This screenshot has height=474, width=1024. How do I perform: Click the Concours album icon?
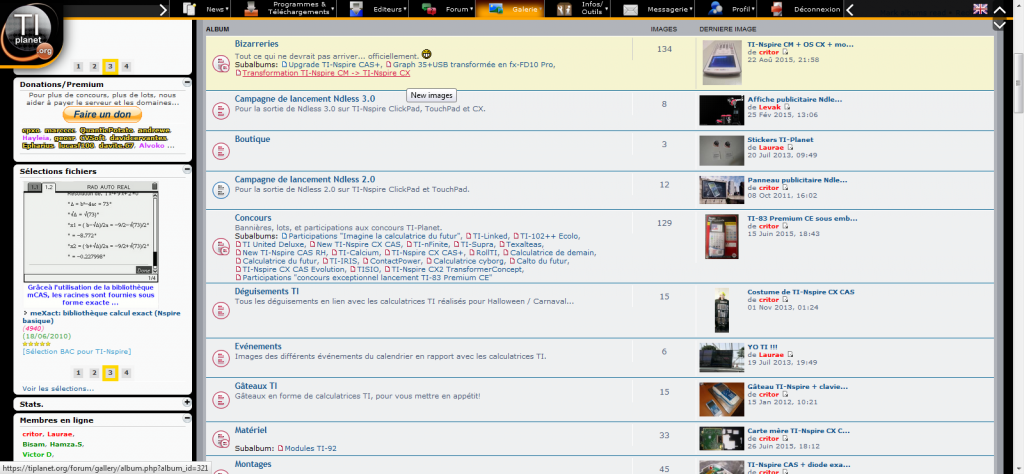click(220, 246)
